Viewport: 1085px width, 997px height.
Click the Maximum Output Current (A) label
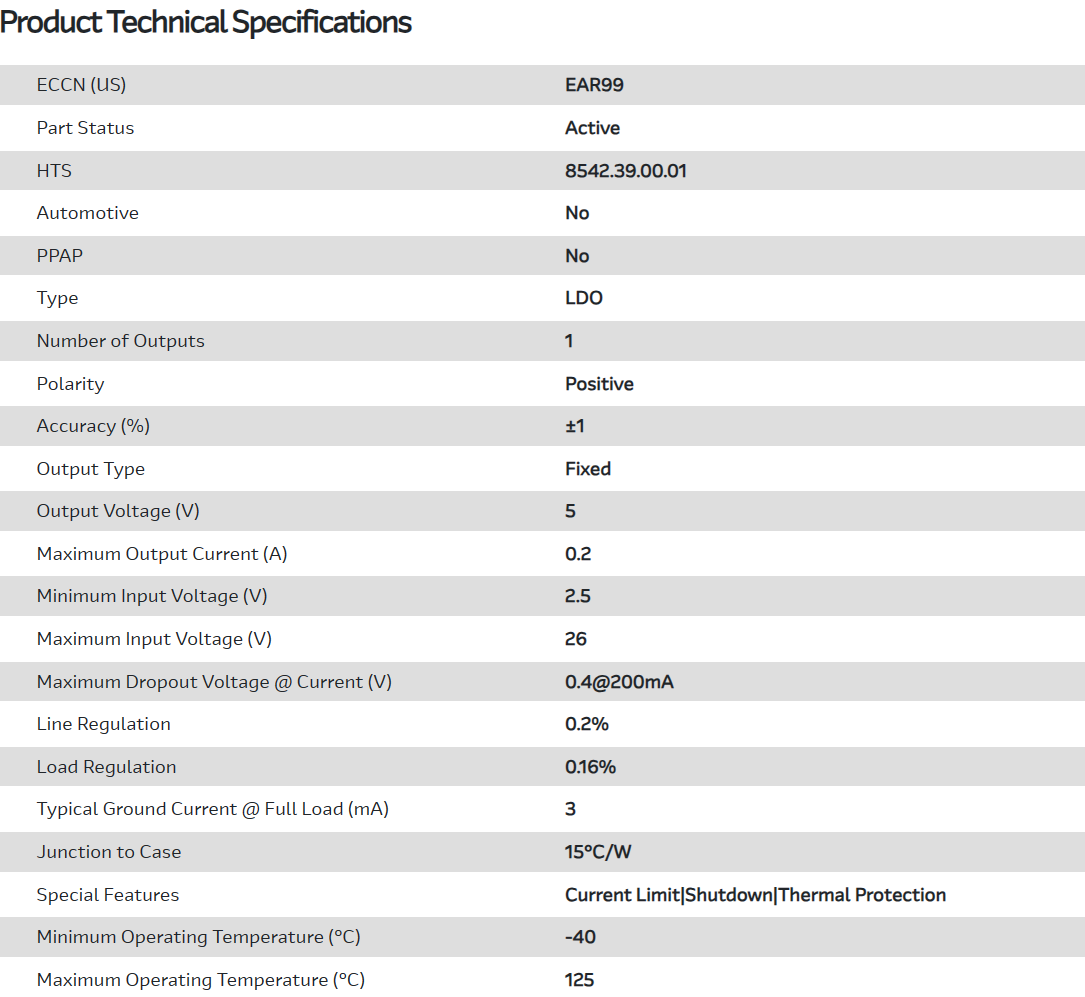pyautogui.click(x=162, y=554)
